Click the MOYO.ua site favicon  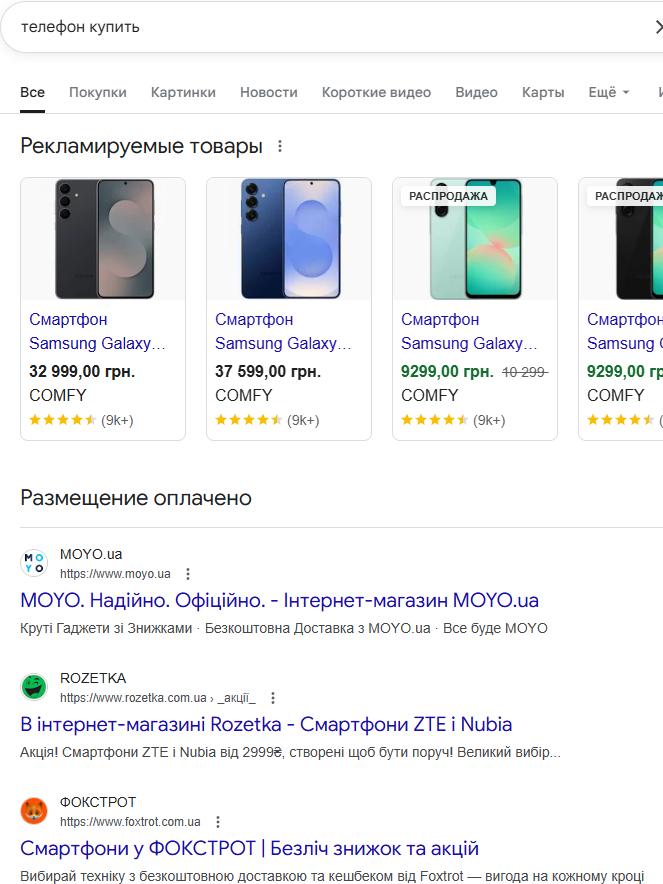coord(34,563)
